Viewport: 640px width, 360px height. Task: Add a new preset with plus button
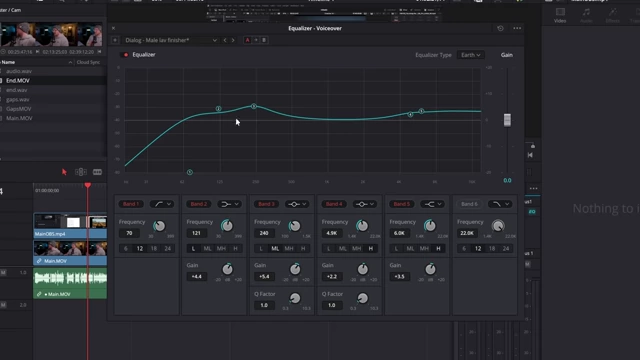pyautogui.click(x=115, y=40)
